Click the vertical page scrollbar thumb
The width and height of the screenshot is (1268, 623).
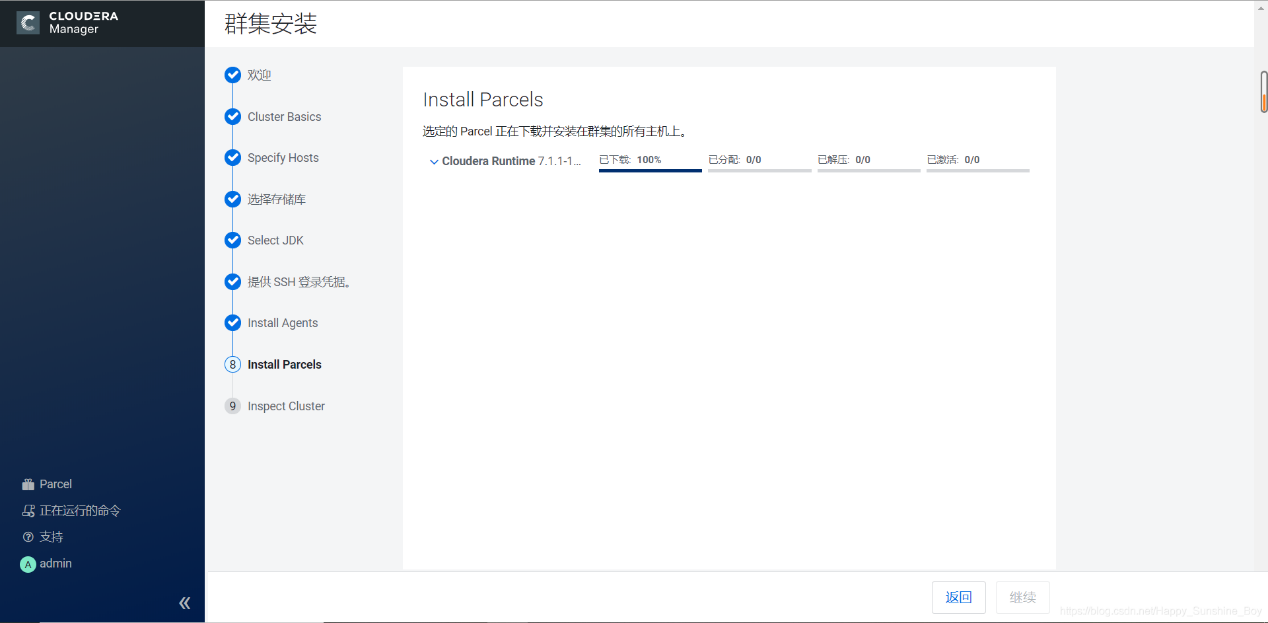click(x=1263, y=92)
